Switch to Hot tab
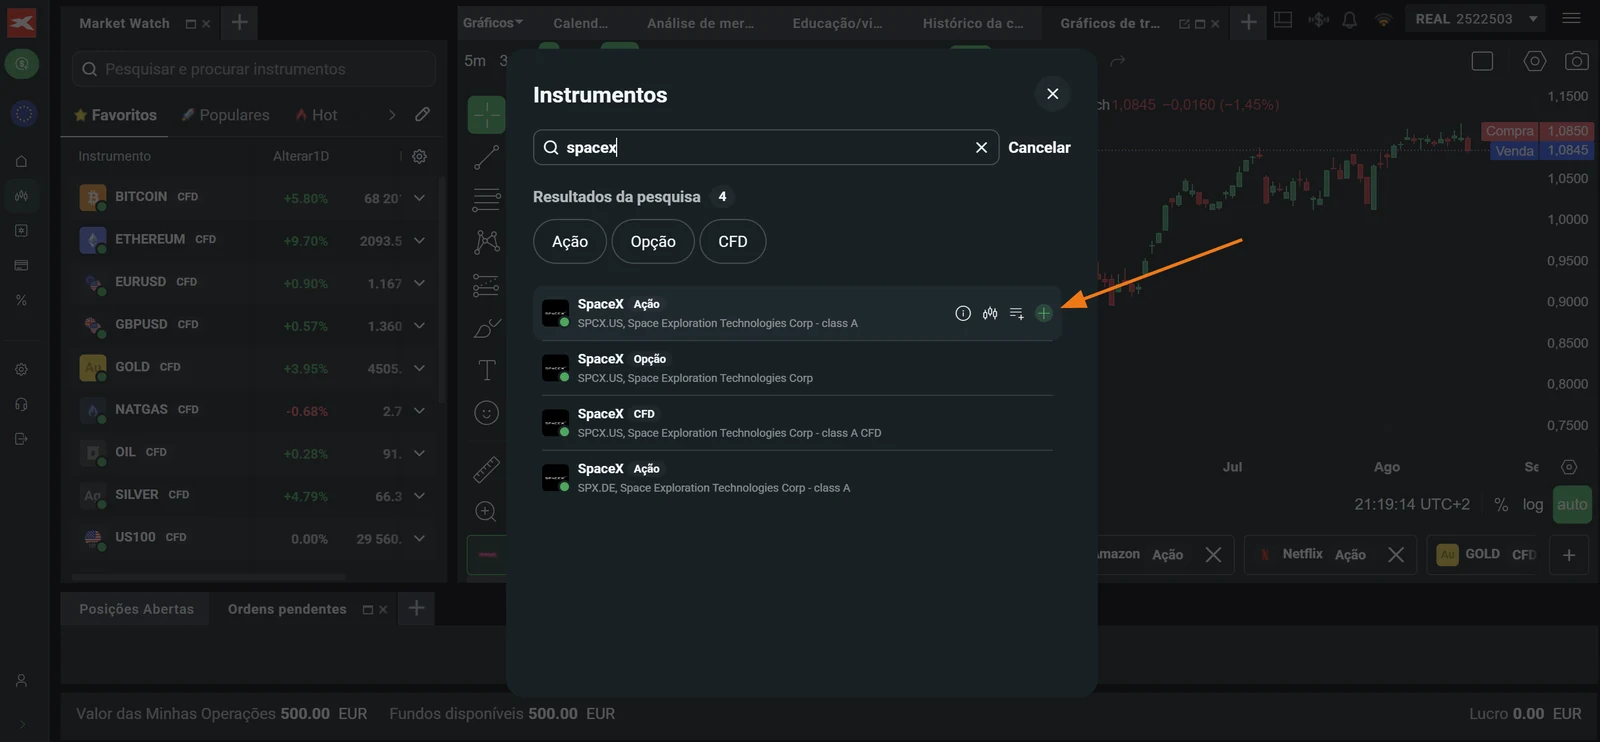The width and height of the screenshot is (1600, 742). coord(316,115)
